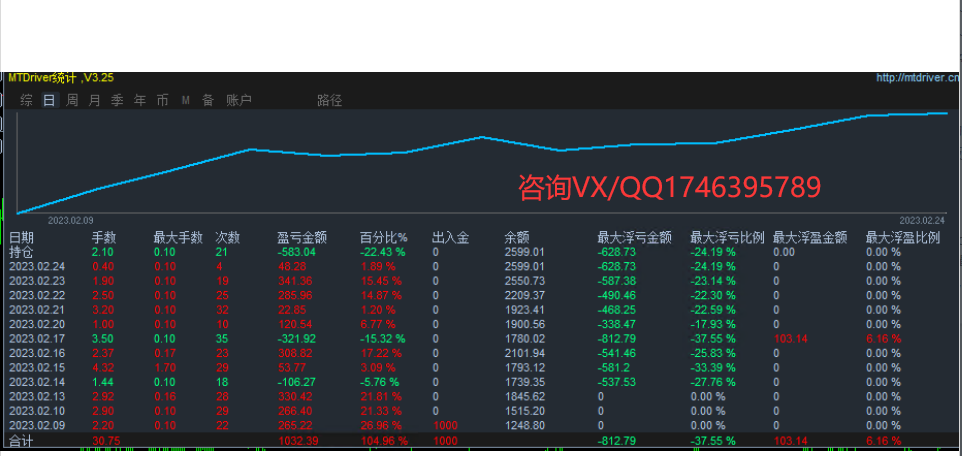Click the 2101.94 balance cell

pyautogui.click(x=525, y=353)
